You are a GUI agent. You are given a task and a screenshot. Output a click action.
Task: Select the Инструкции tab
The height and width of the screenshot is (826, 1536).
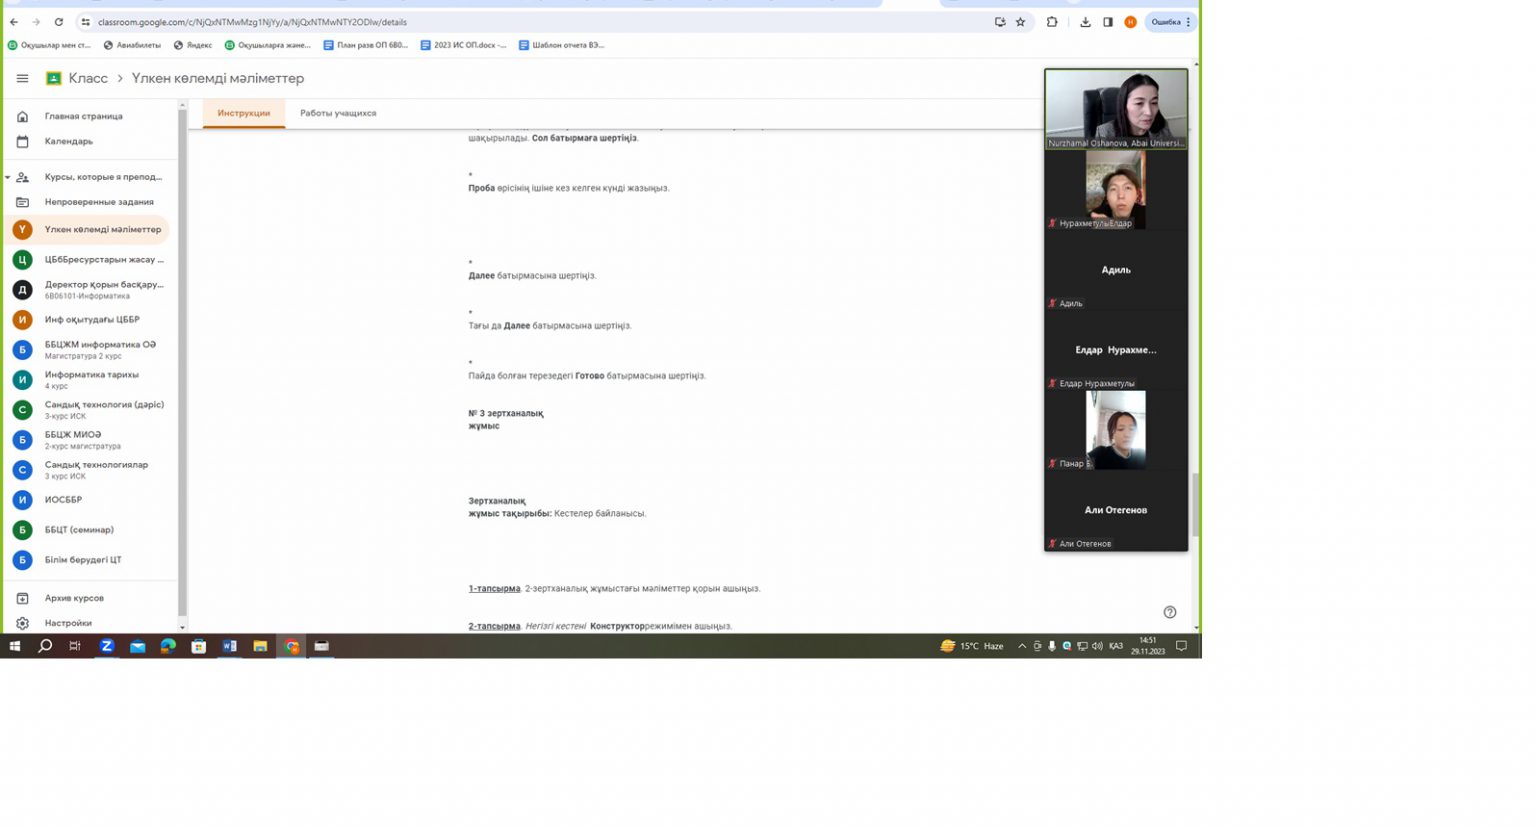pyautogui.click(x=243, y=113)
